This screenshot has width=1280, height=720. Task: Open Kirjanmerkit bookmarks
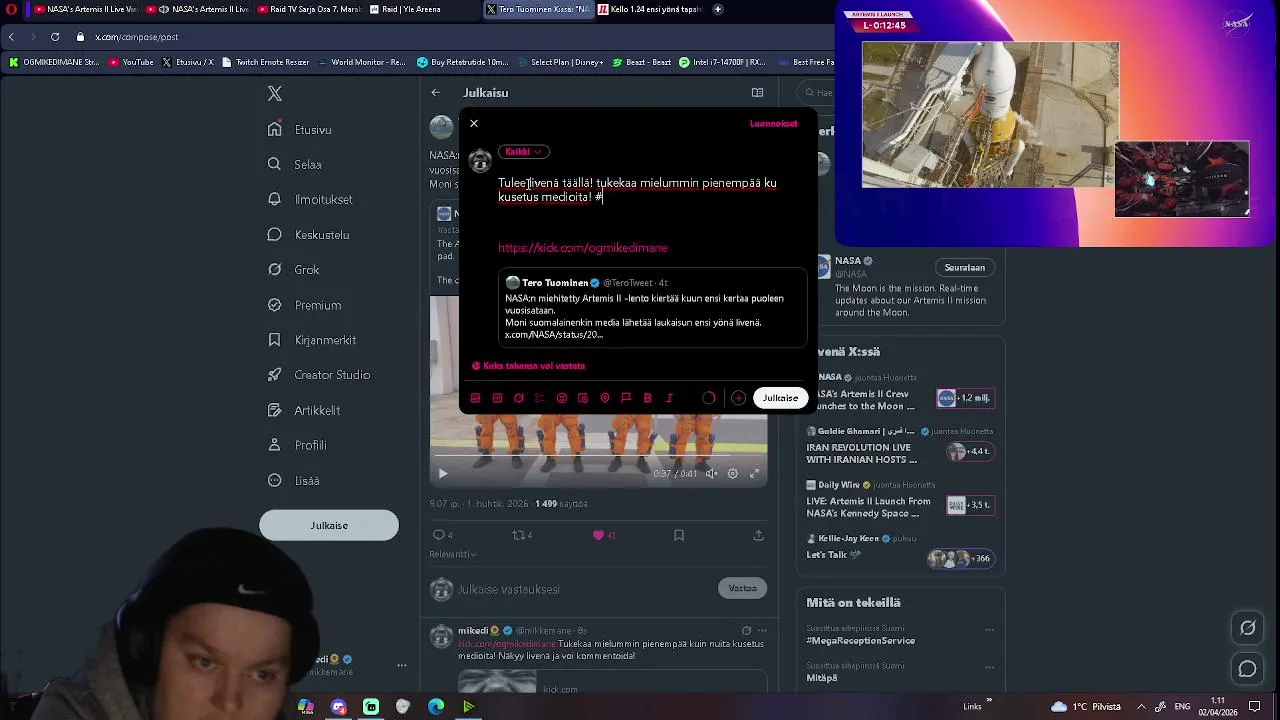click(x=312, y=340)
